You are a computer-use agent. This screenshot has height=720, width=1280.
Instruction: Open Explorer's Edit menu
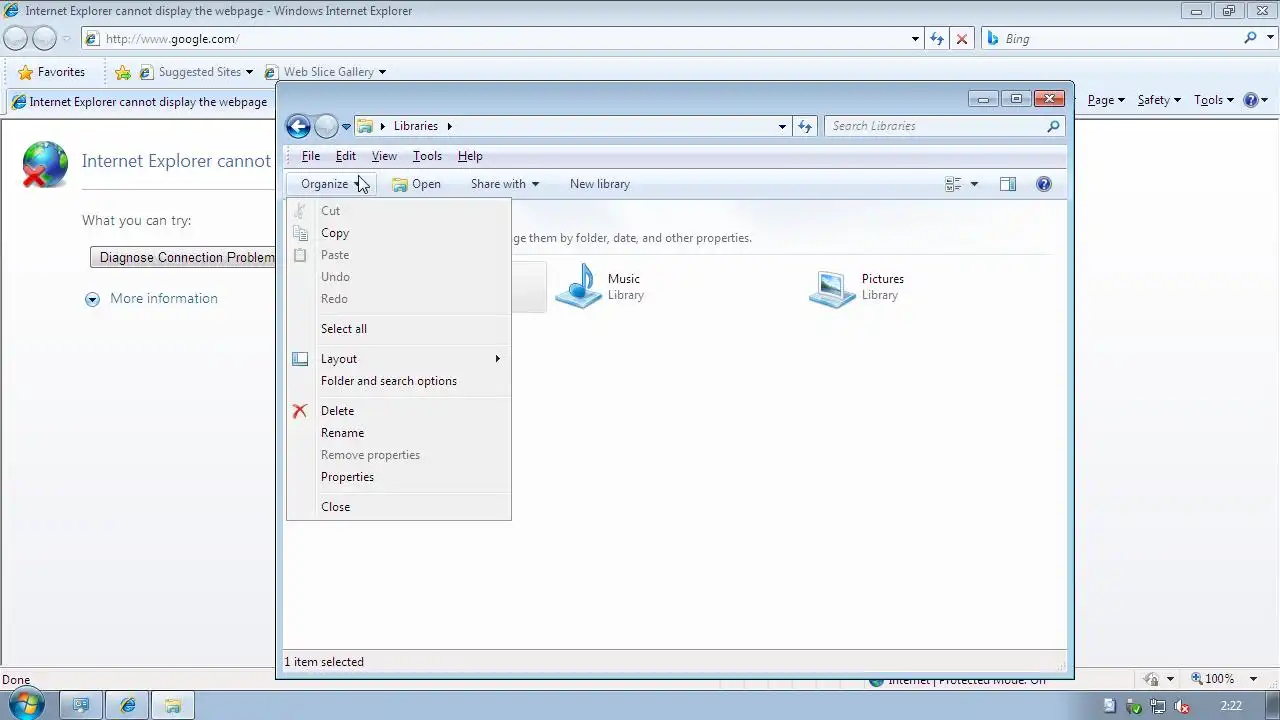346,156
